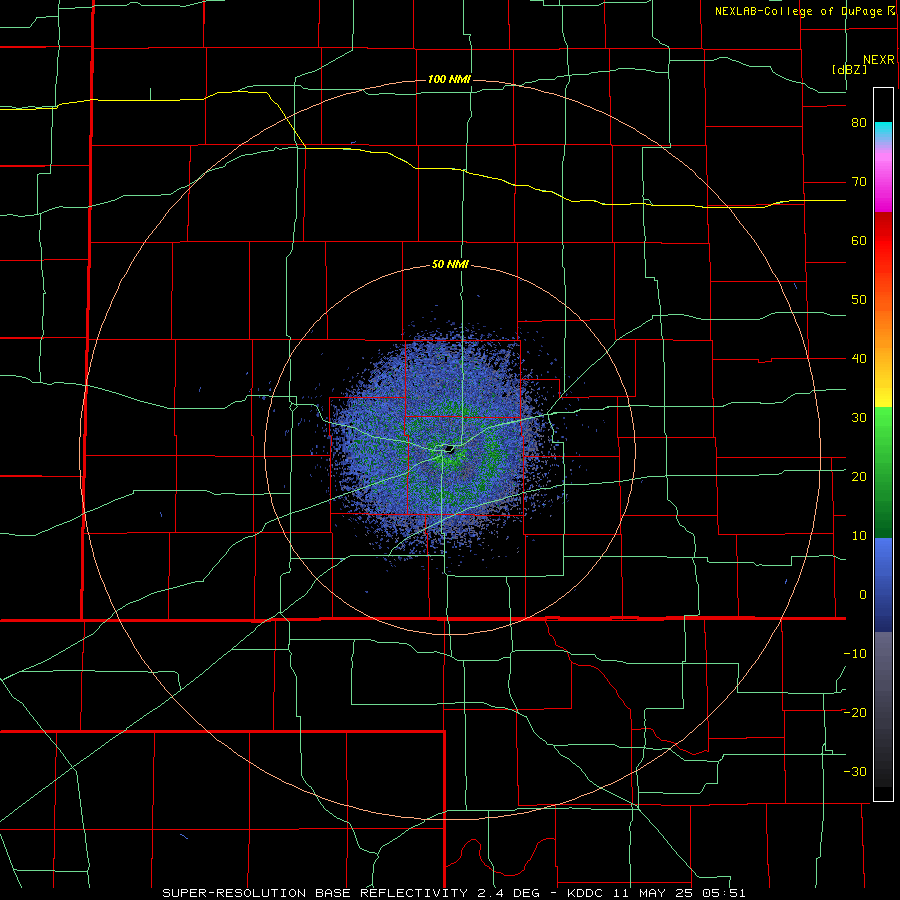Click the NEXR label above the color scale

click(878, 60)
